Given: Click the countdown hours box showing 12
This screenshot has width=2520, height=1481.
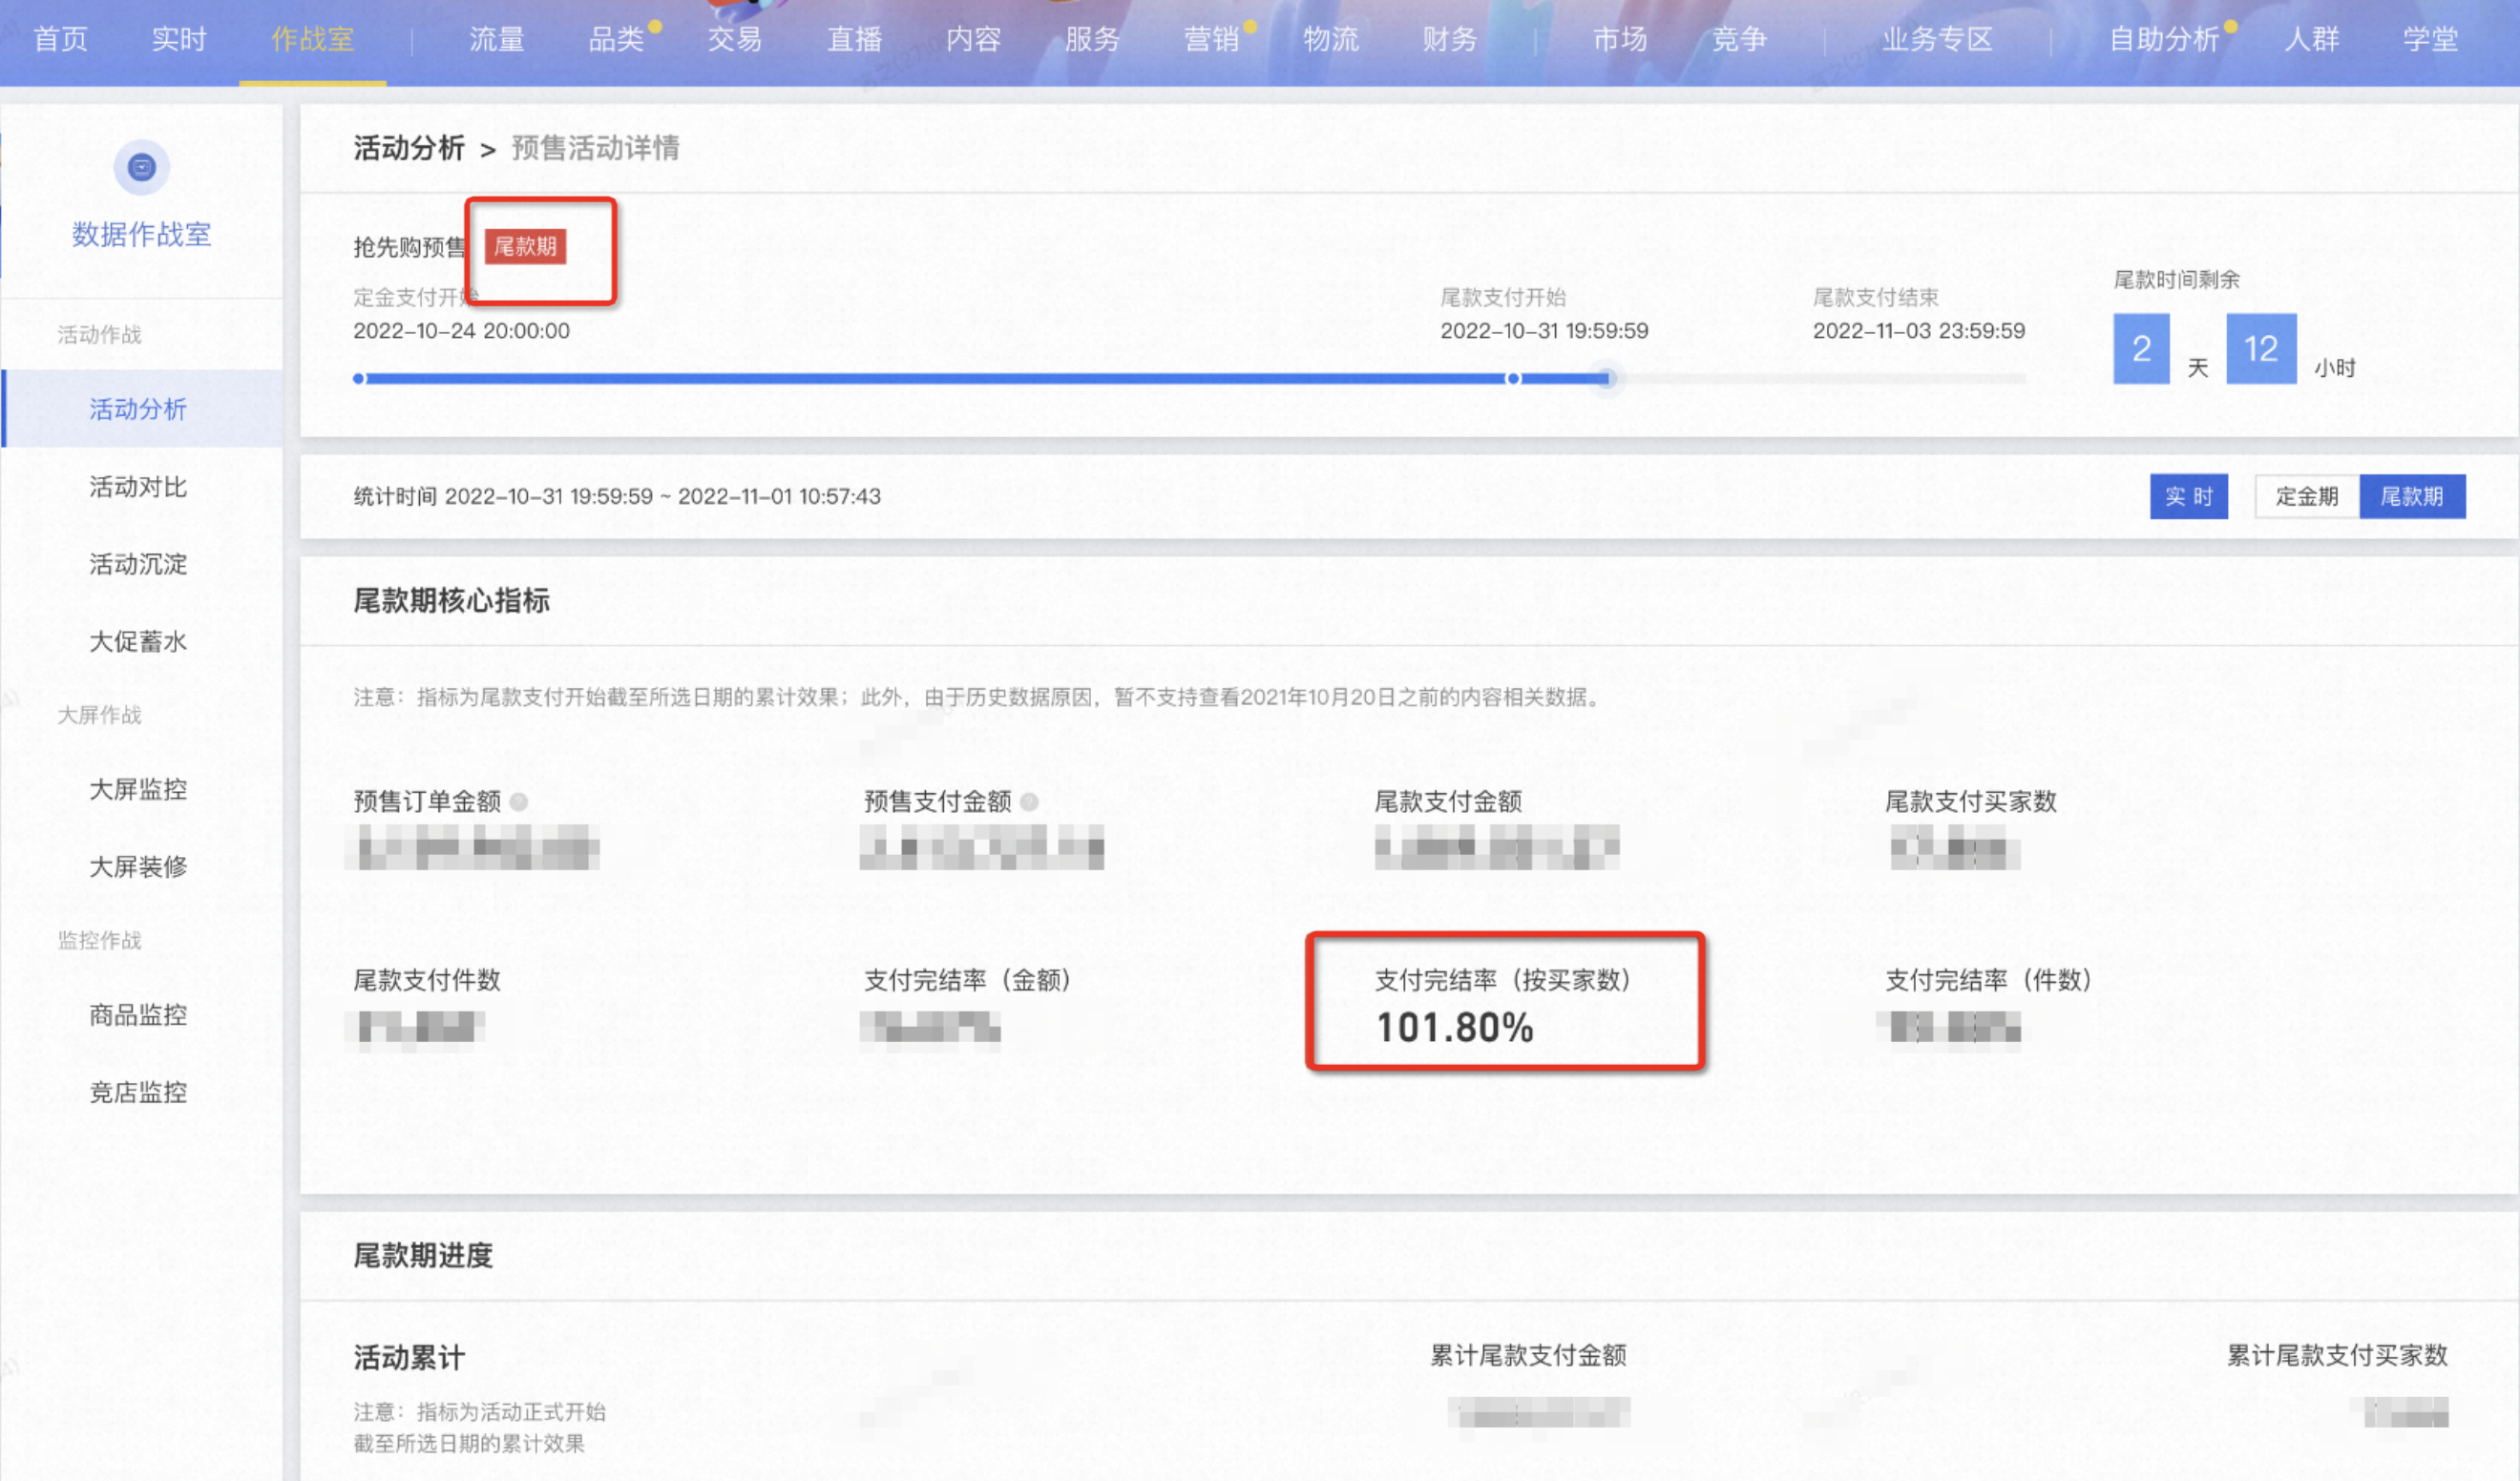Looking at the screenshot, I should click(x=2261, y=348).
